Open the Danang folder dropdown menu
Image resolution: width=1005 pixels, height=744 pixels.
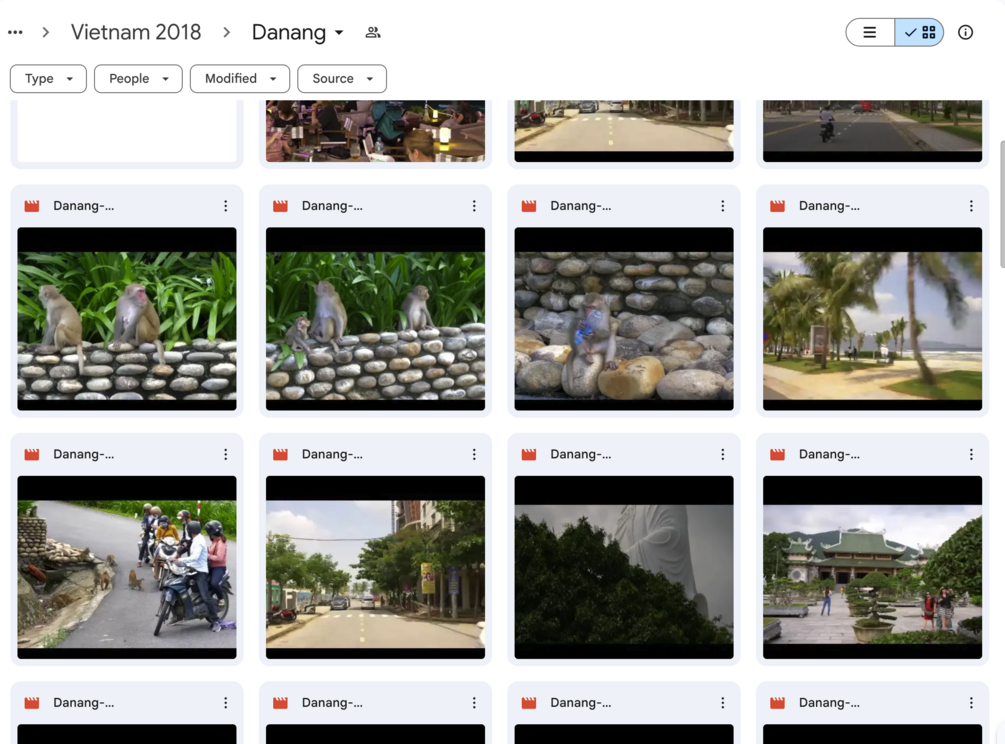coord(298,32)
